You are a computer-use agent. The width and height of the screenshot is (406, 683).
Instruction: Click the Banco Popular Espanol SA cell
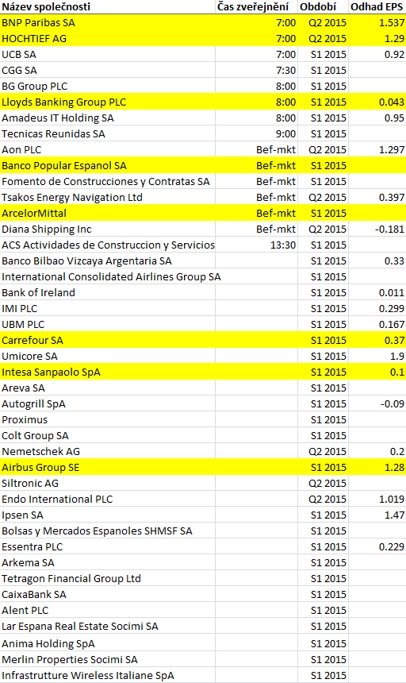(108, 166)
